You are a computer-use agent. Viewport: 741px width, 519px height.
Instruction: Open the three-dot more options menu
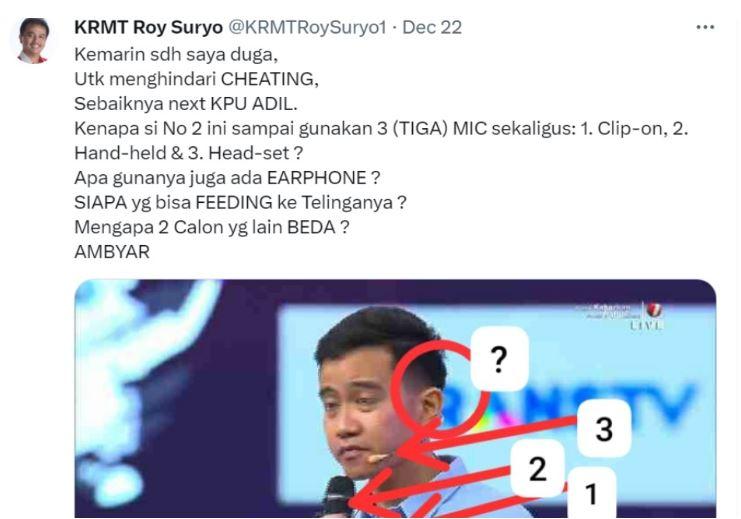705,28
